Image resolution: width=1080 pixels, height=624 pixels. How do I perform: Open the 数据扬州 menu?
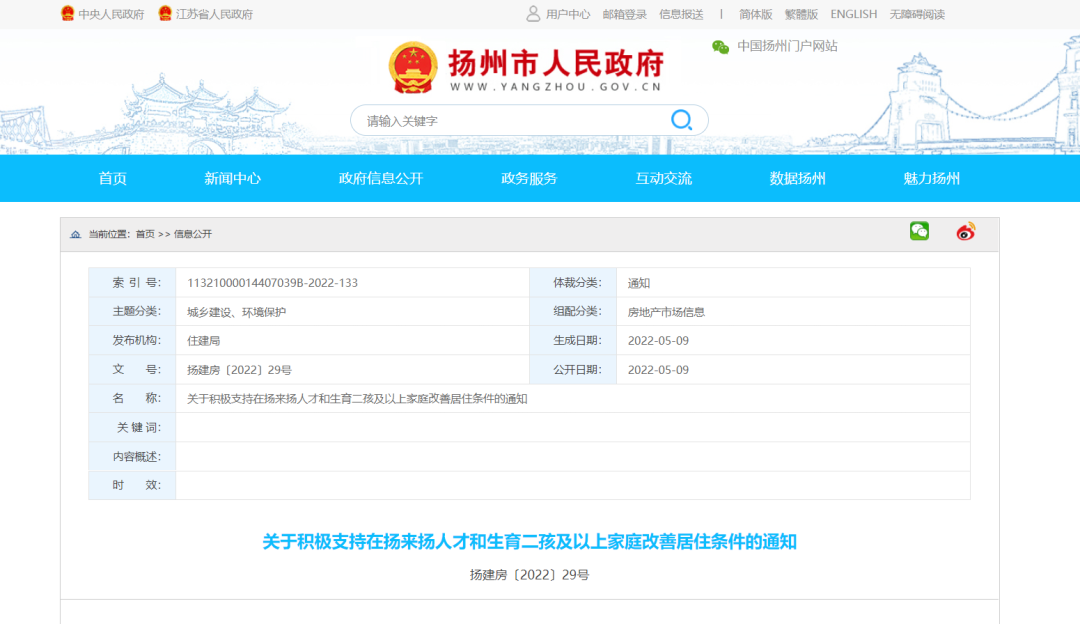point(794,178)
